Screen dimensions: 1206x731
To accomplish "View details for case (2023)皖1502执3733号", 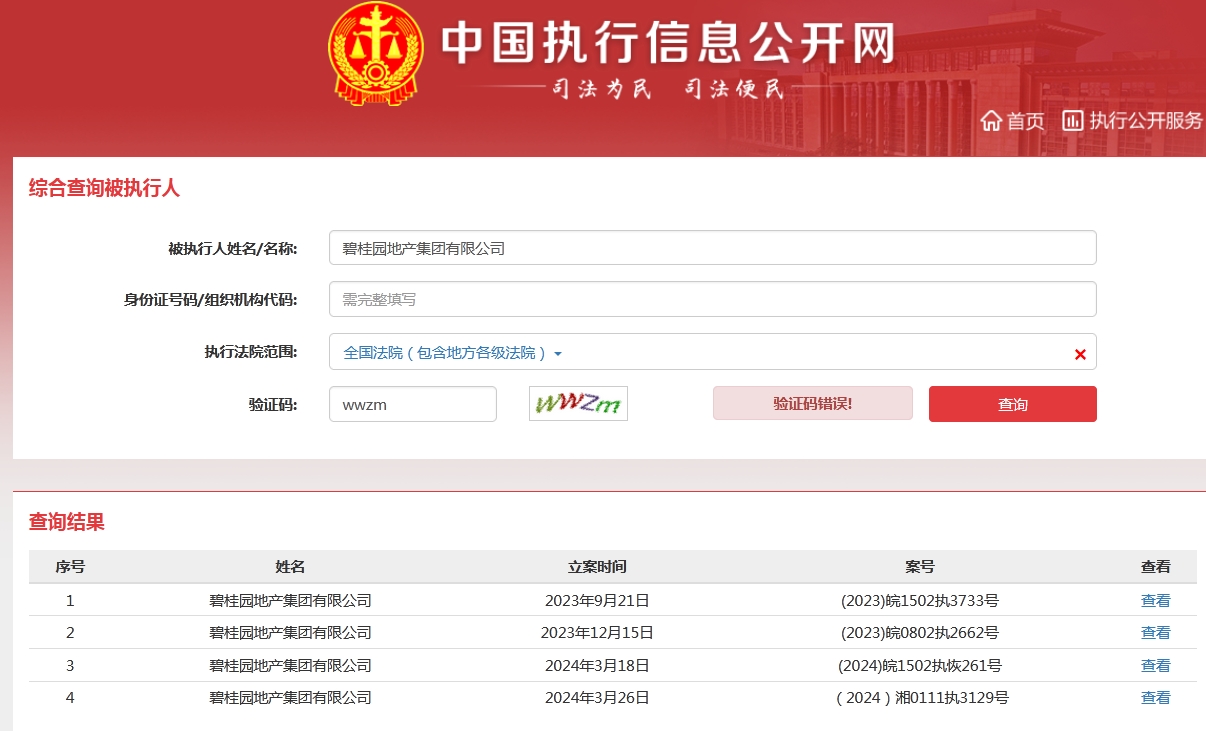I will pos(1155,601).
